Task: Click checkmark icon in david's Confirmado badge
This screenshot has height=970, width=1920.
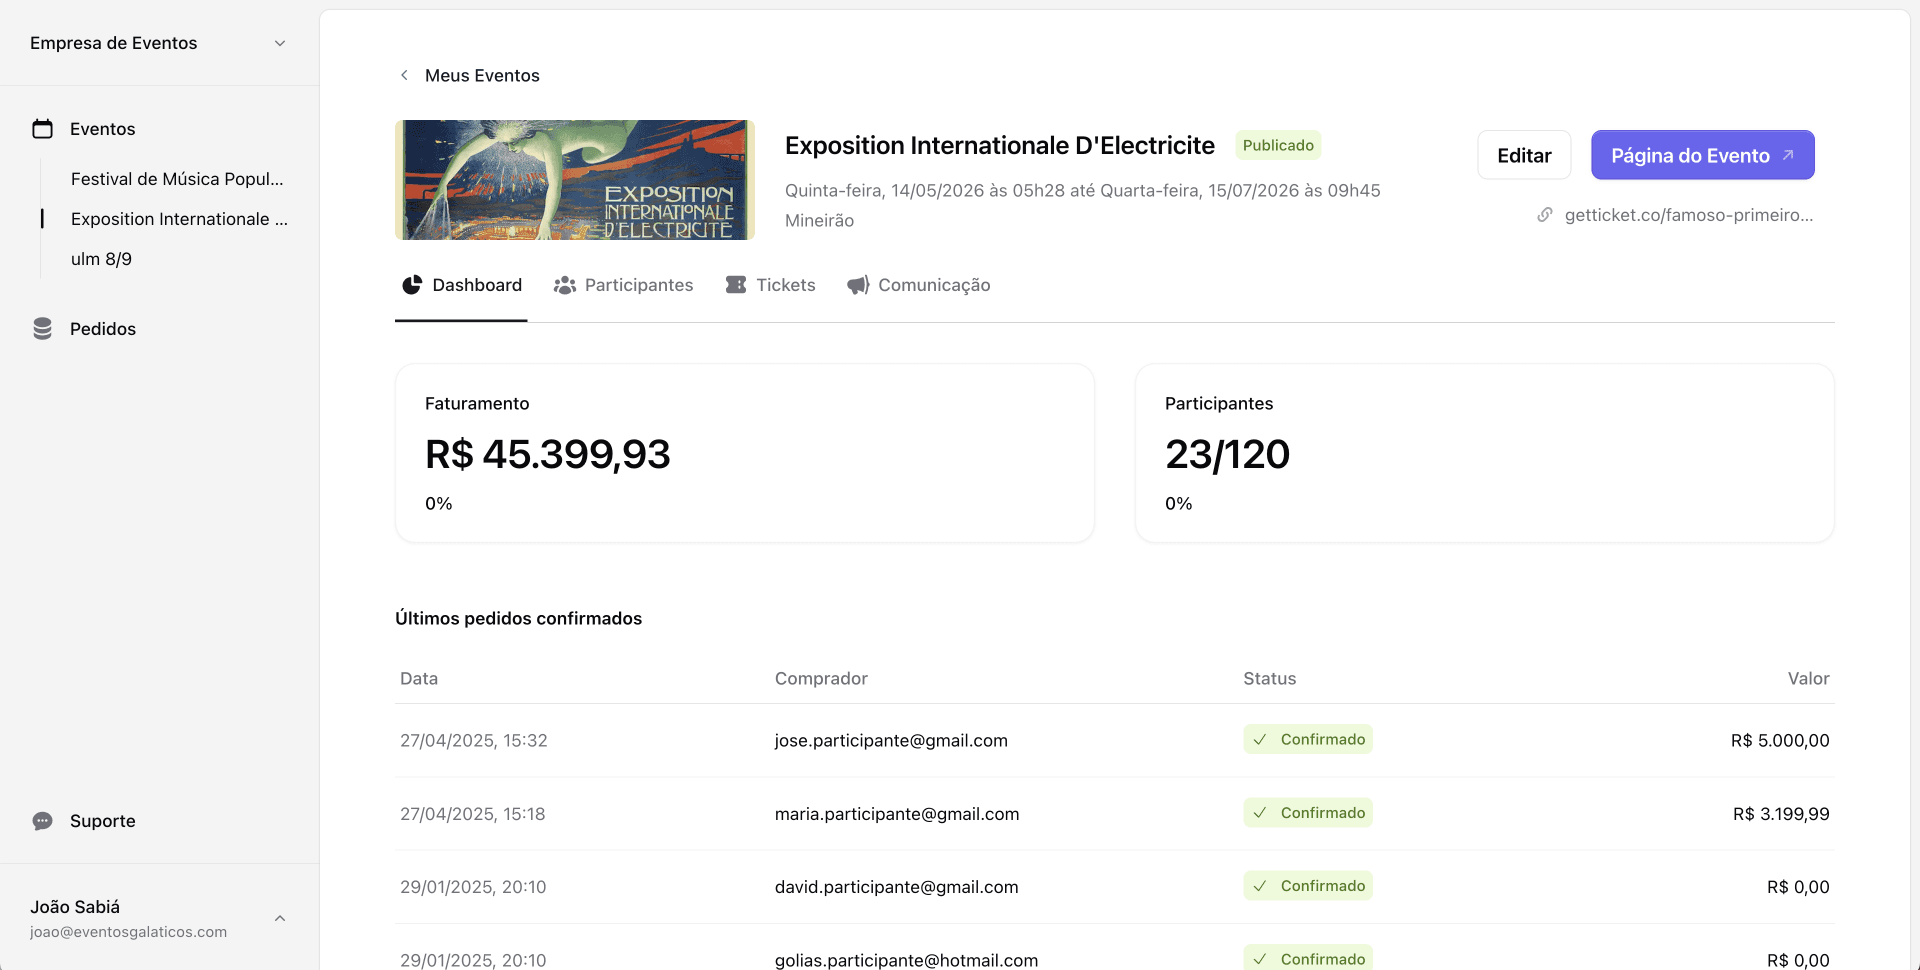Action: tap(1260, 886)
